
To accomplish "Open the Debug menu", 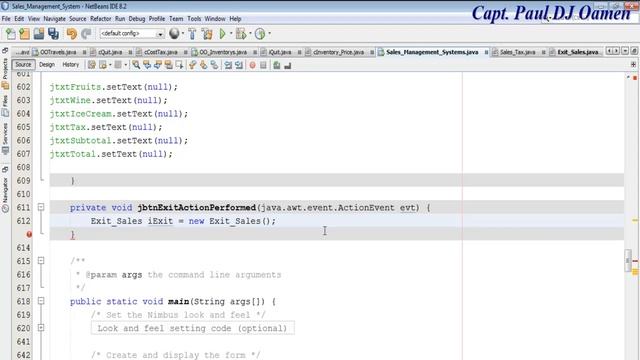I will (137, 19).
